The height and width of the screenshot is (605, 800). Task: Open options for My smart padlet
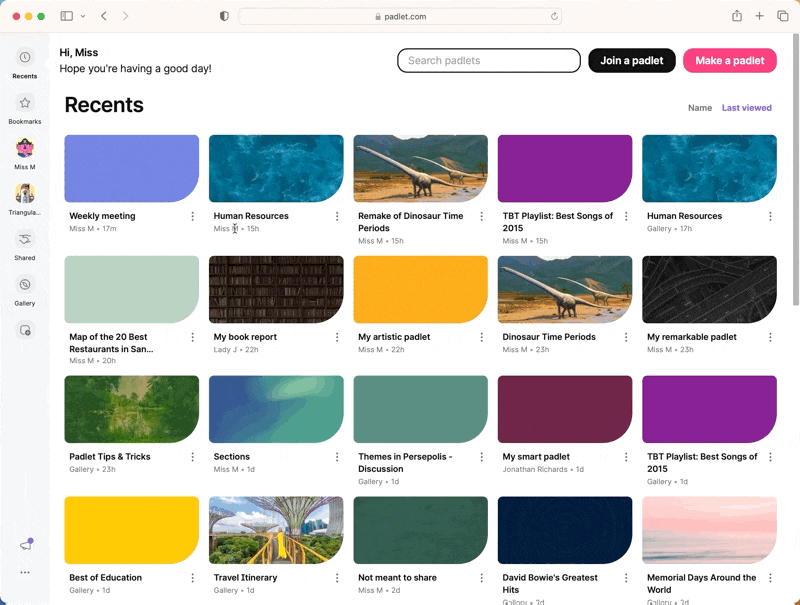pos(626,457)
